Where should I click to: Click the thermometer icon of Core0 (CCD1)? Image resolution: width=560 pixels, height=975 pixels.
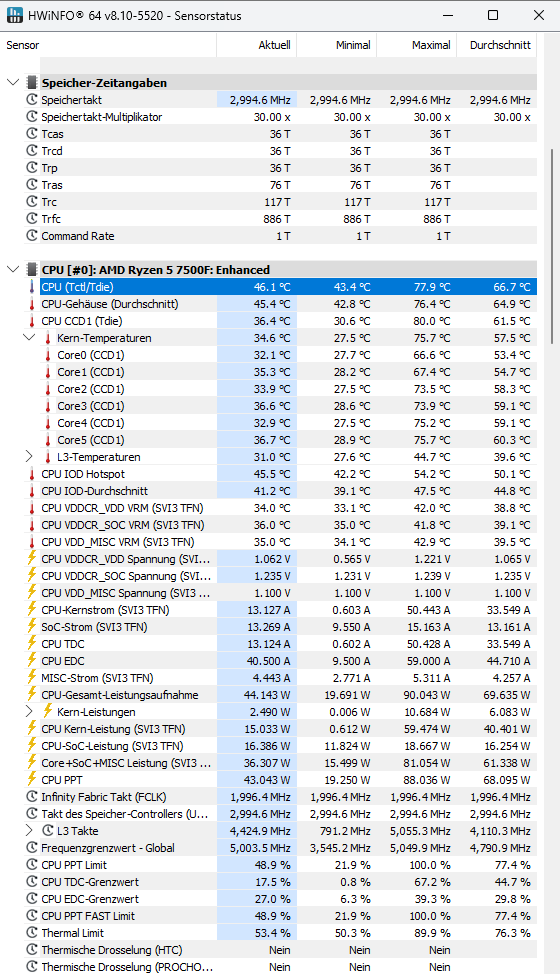pyautogui.click(x=48, y=355)
